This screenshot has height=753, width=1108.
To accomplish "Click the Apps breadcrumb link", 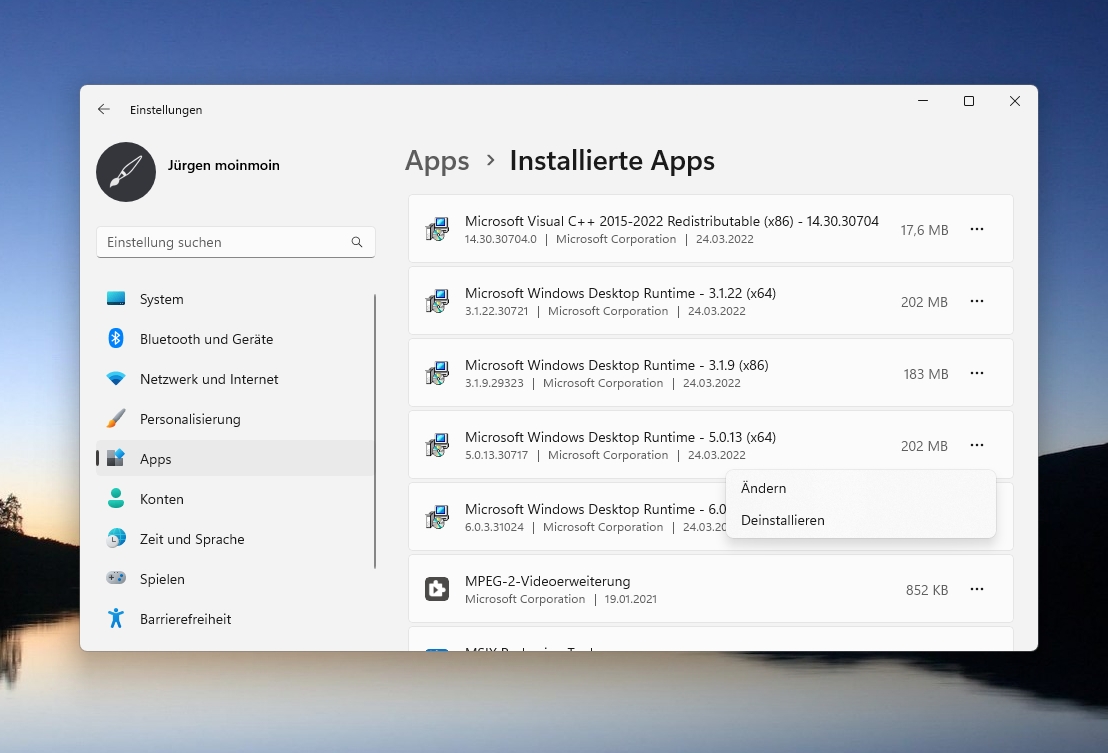I will [x=437, y=161].
